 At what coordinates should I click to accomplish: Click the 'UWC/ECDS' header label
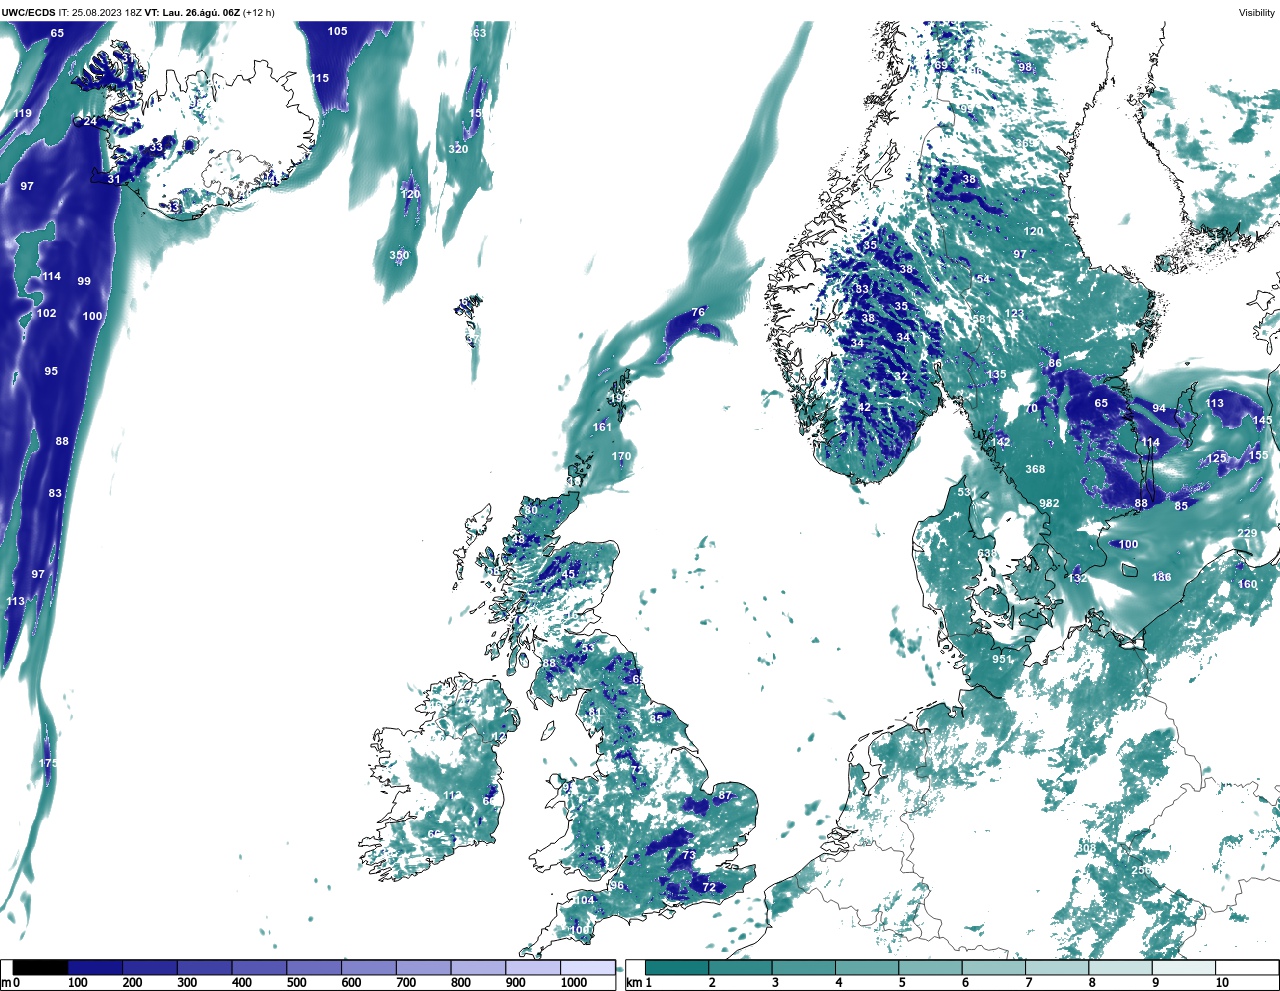(28, 12)
